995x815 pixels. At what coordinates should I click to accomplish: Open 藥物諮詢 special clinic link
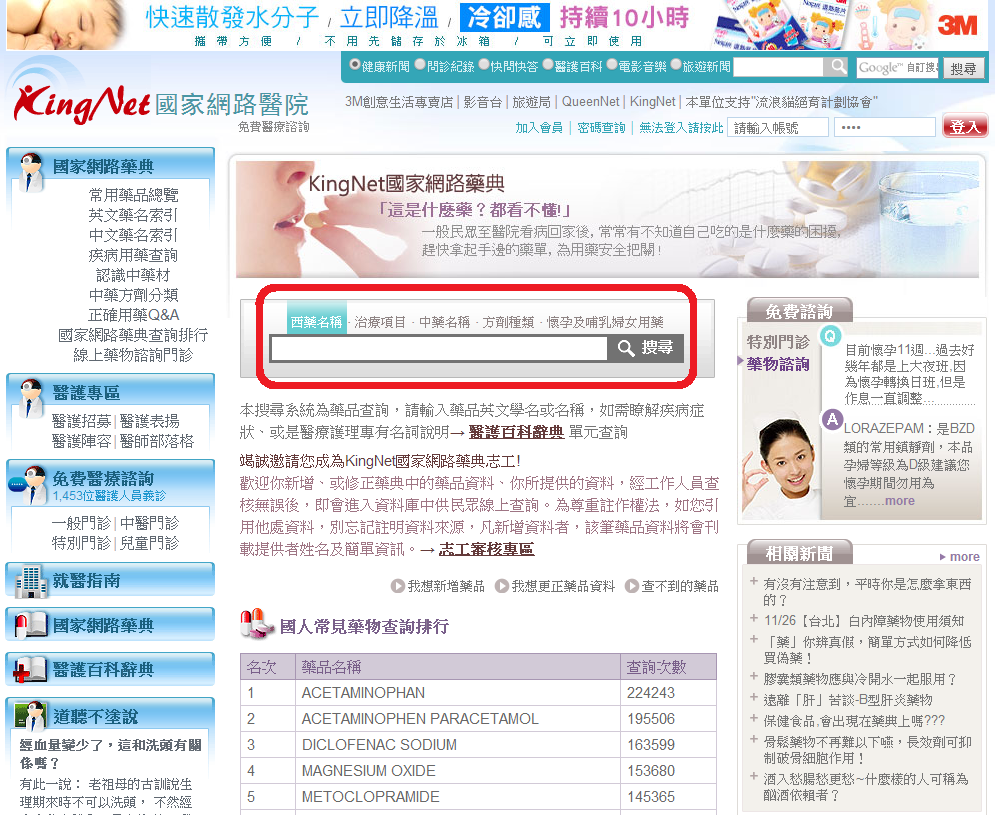point(778,364)
